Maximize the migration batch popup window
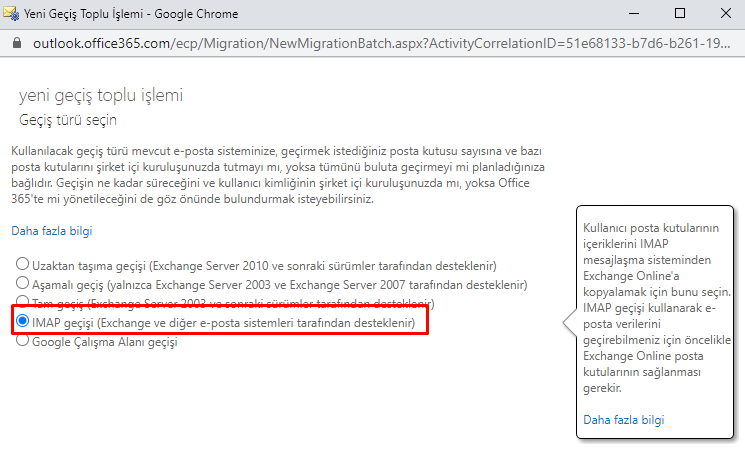The height and width of the screenshot is (455, 745). 679,14
